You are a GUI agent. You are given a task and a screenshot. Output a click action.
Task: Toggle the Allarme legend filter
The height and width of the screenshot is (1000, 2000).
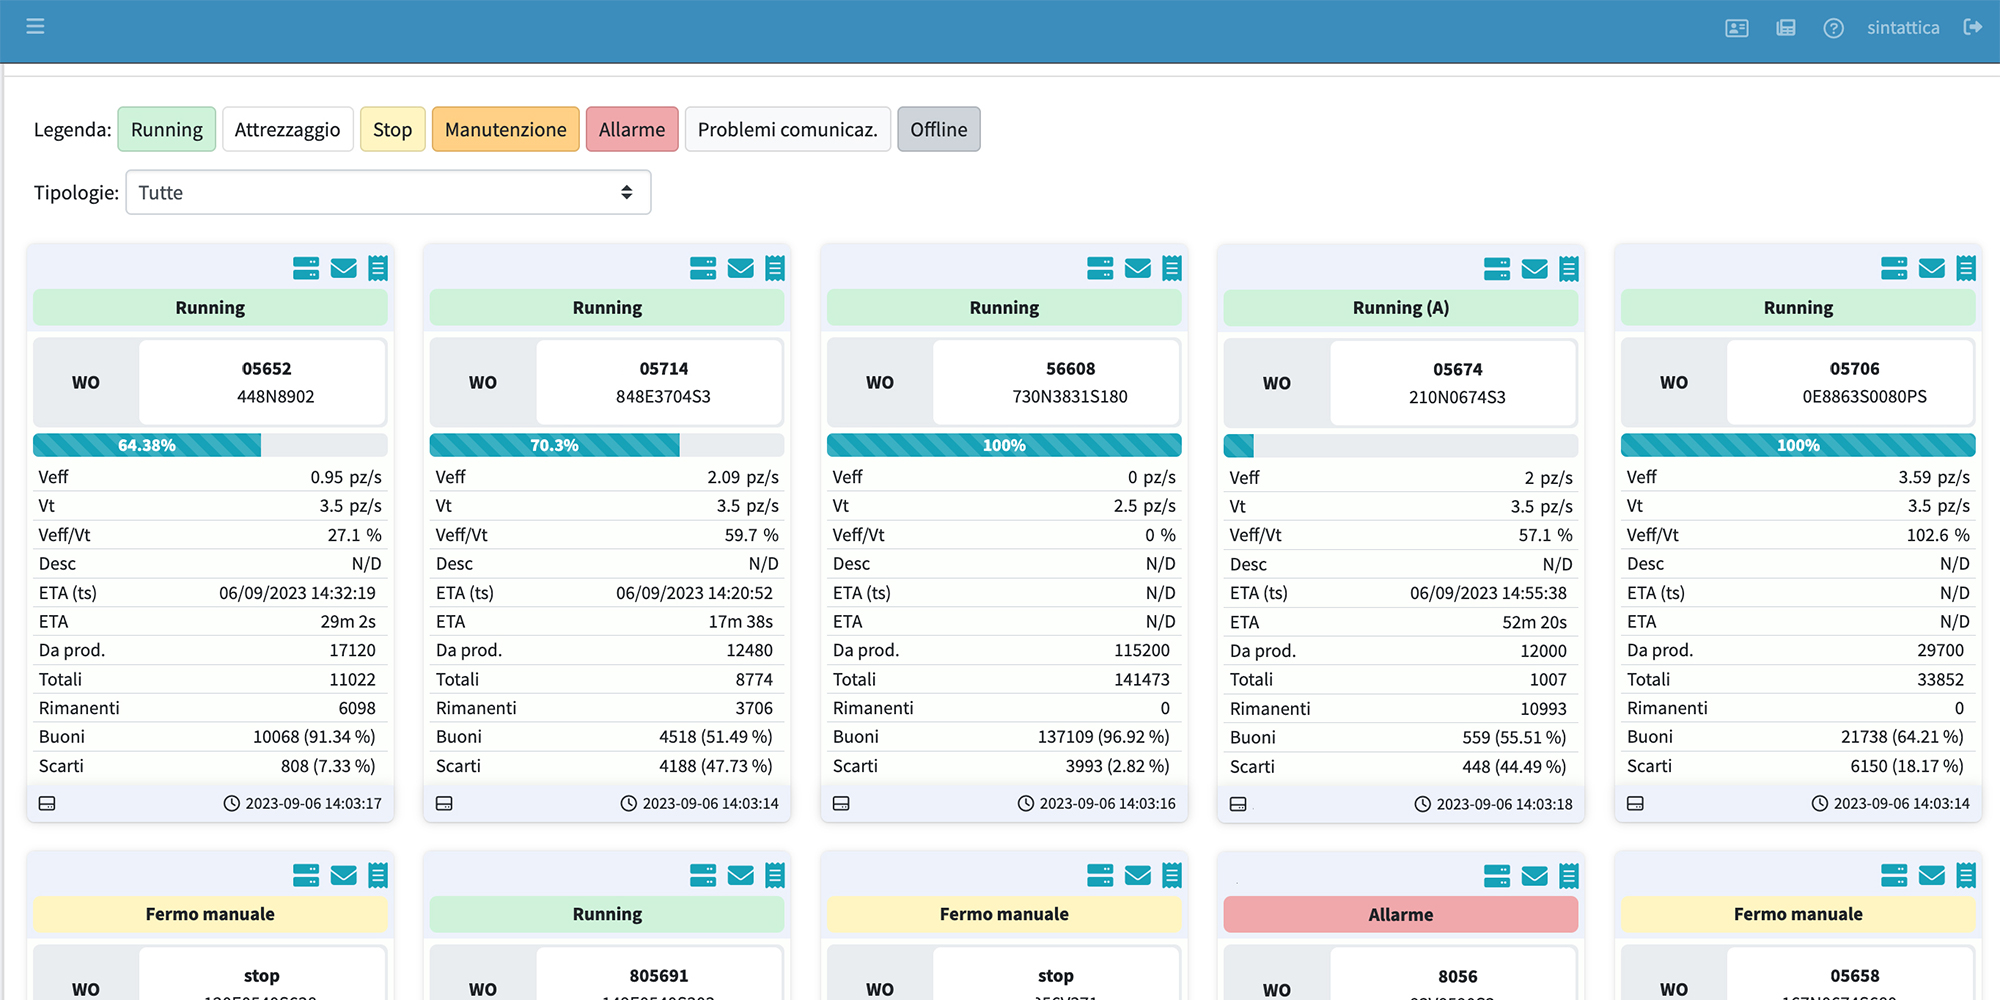pos(631,130)
